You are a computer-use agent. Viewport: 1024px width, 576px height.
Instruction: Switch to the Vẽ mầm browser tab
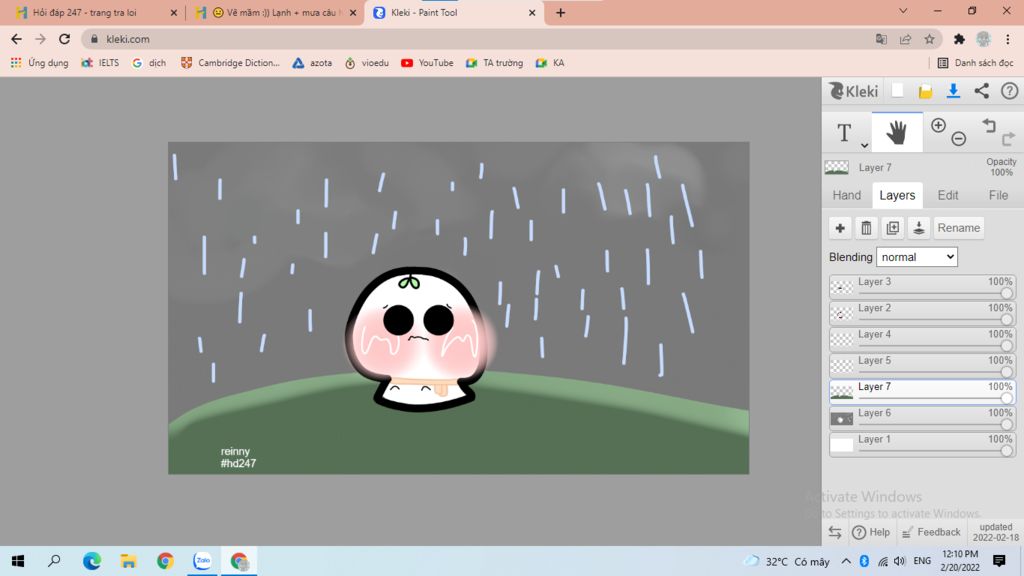coord(274,12)
